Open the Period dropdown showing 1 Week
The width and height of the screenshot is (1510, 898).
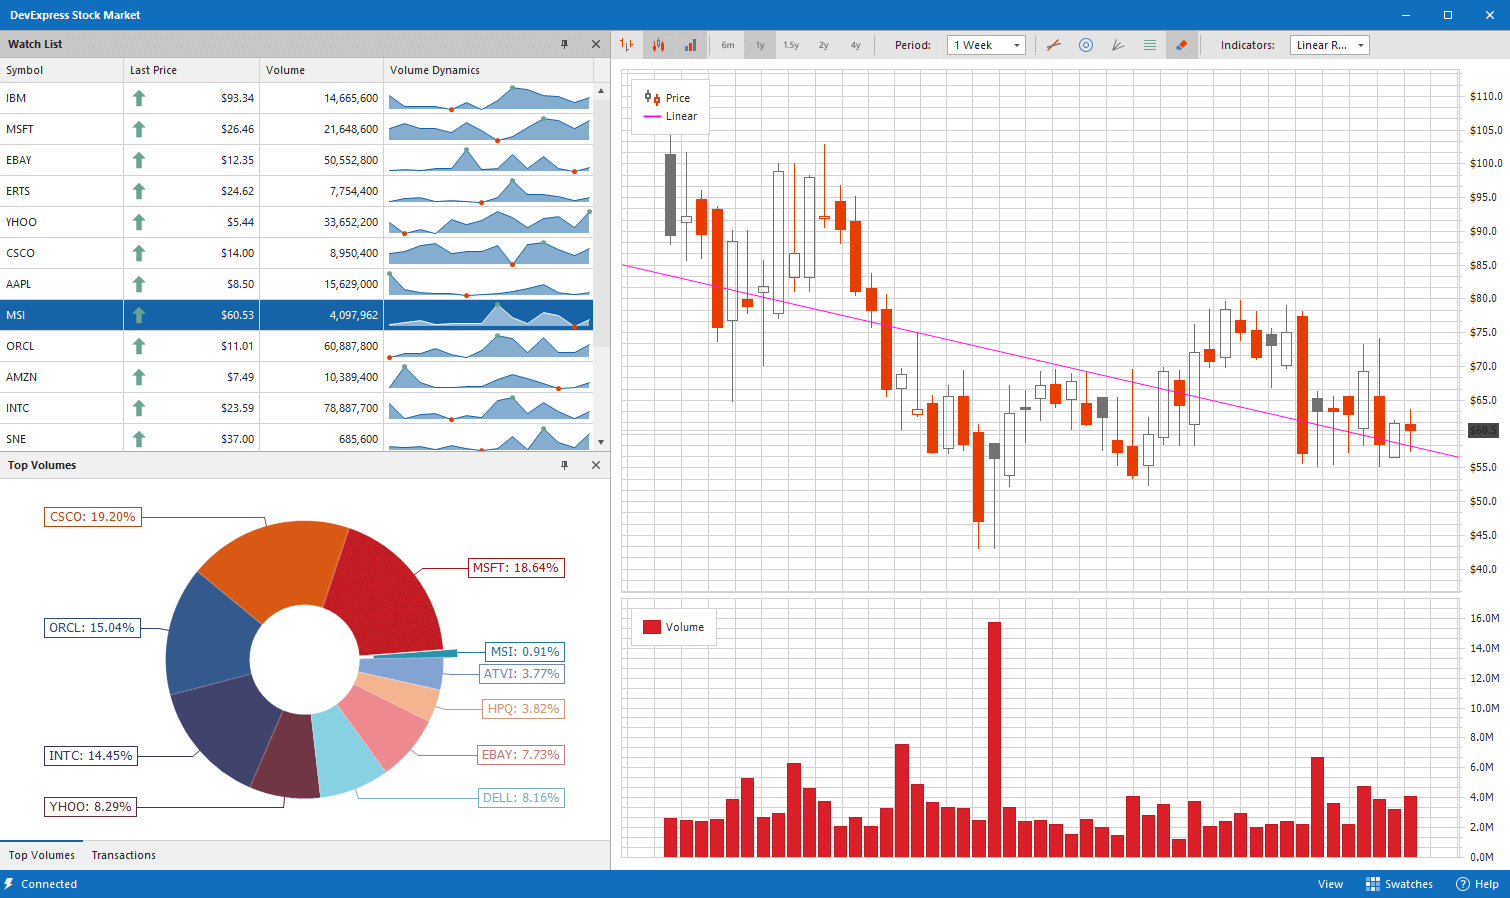point(986,45)
